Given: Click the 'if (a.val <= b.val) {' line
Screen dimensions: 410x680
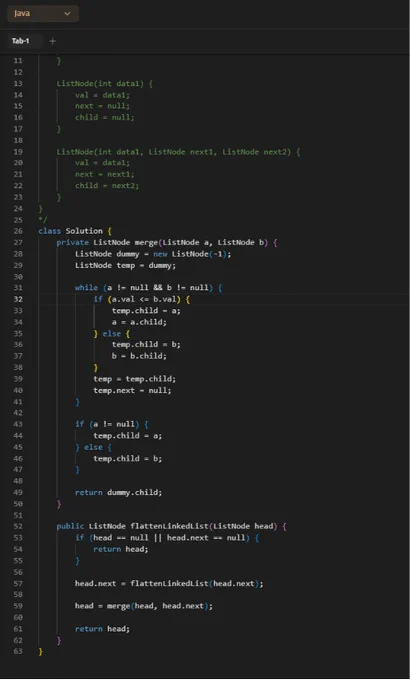Looking at the screenshot, I should (x=141, y=299).
